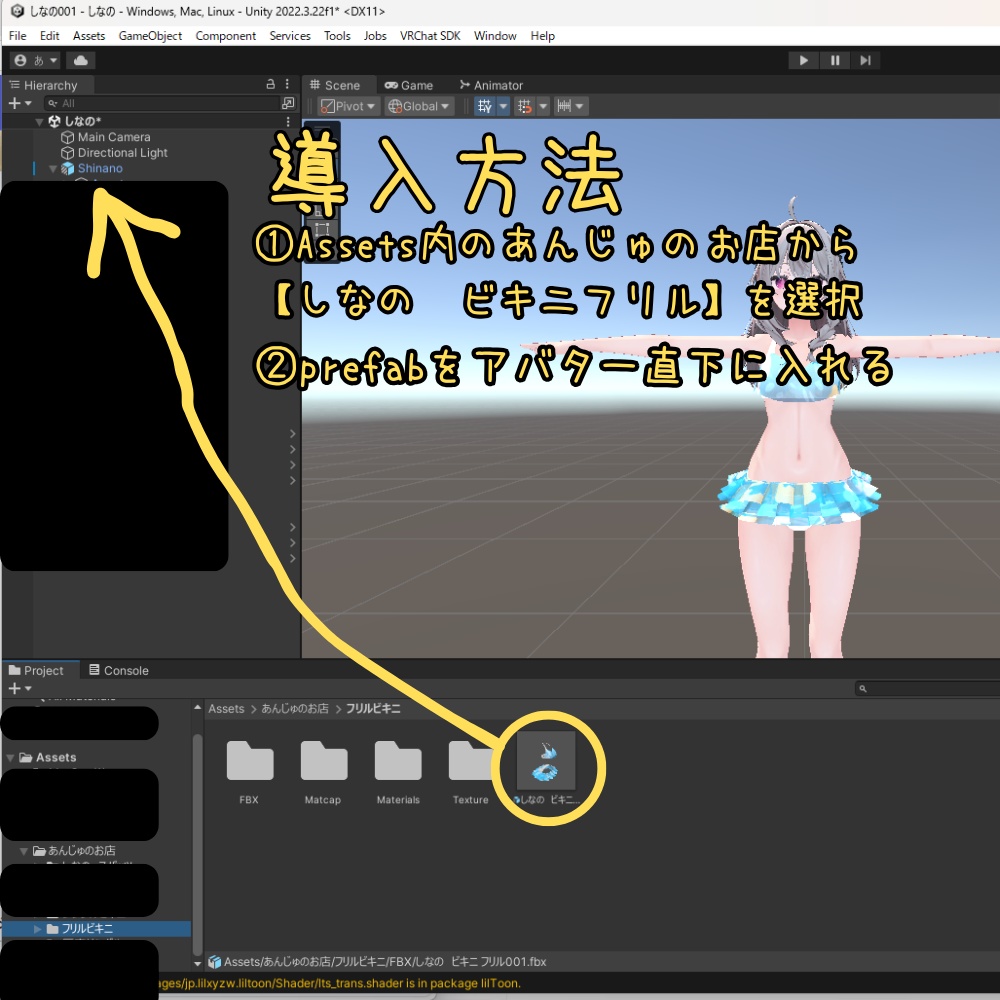The width and height of the screenshot is (1000, 1000).
Task: Start Play mode
Action: [804, 61]
